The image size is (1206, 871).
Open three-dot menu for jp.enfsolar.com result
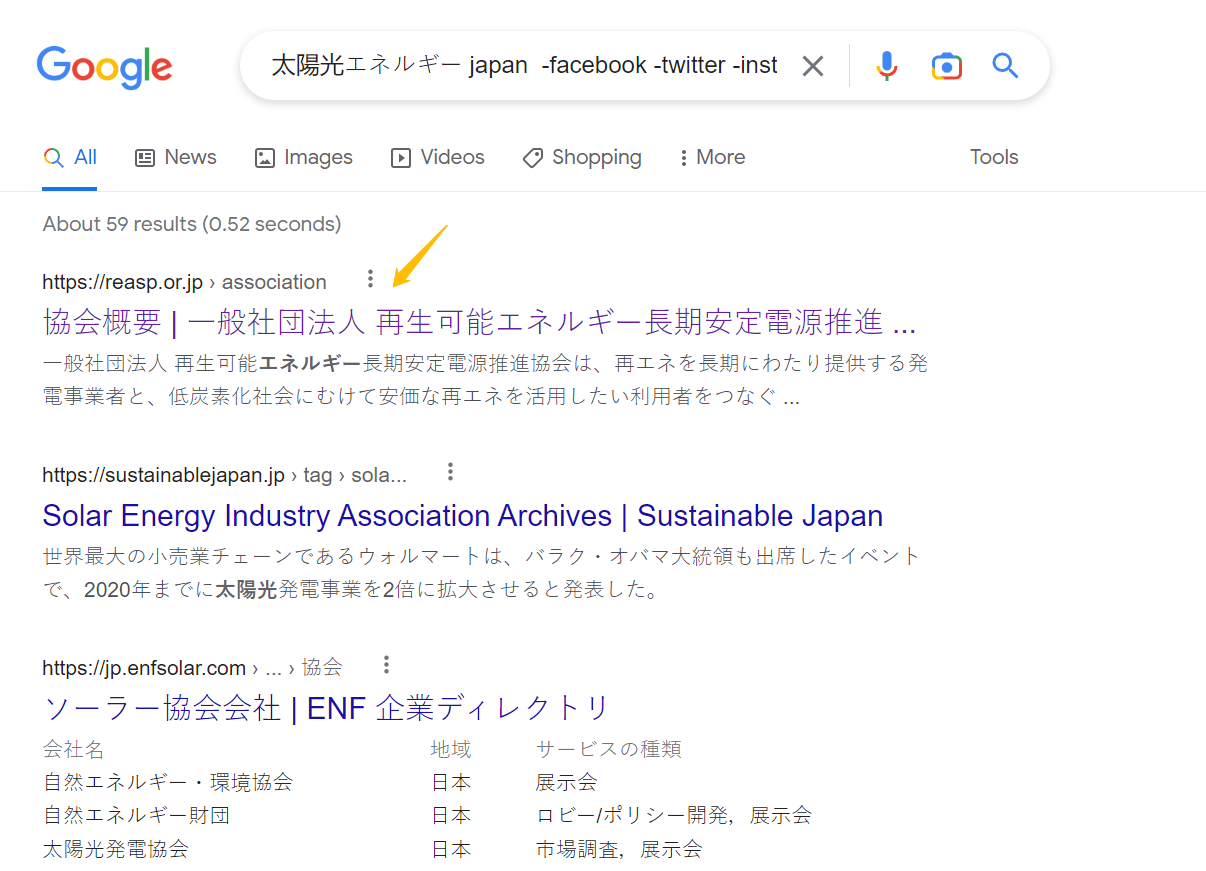coord(386,665)
